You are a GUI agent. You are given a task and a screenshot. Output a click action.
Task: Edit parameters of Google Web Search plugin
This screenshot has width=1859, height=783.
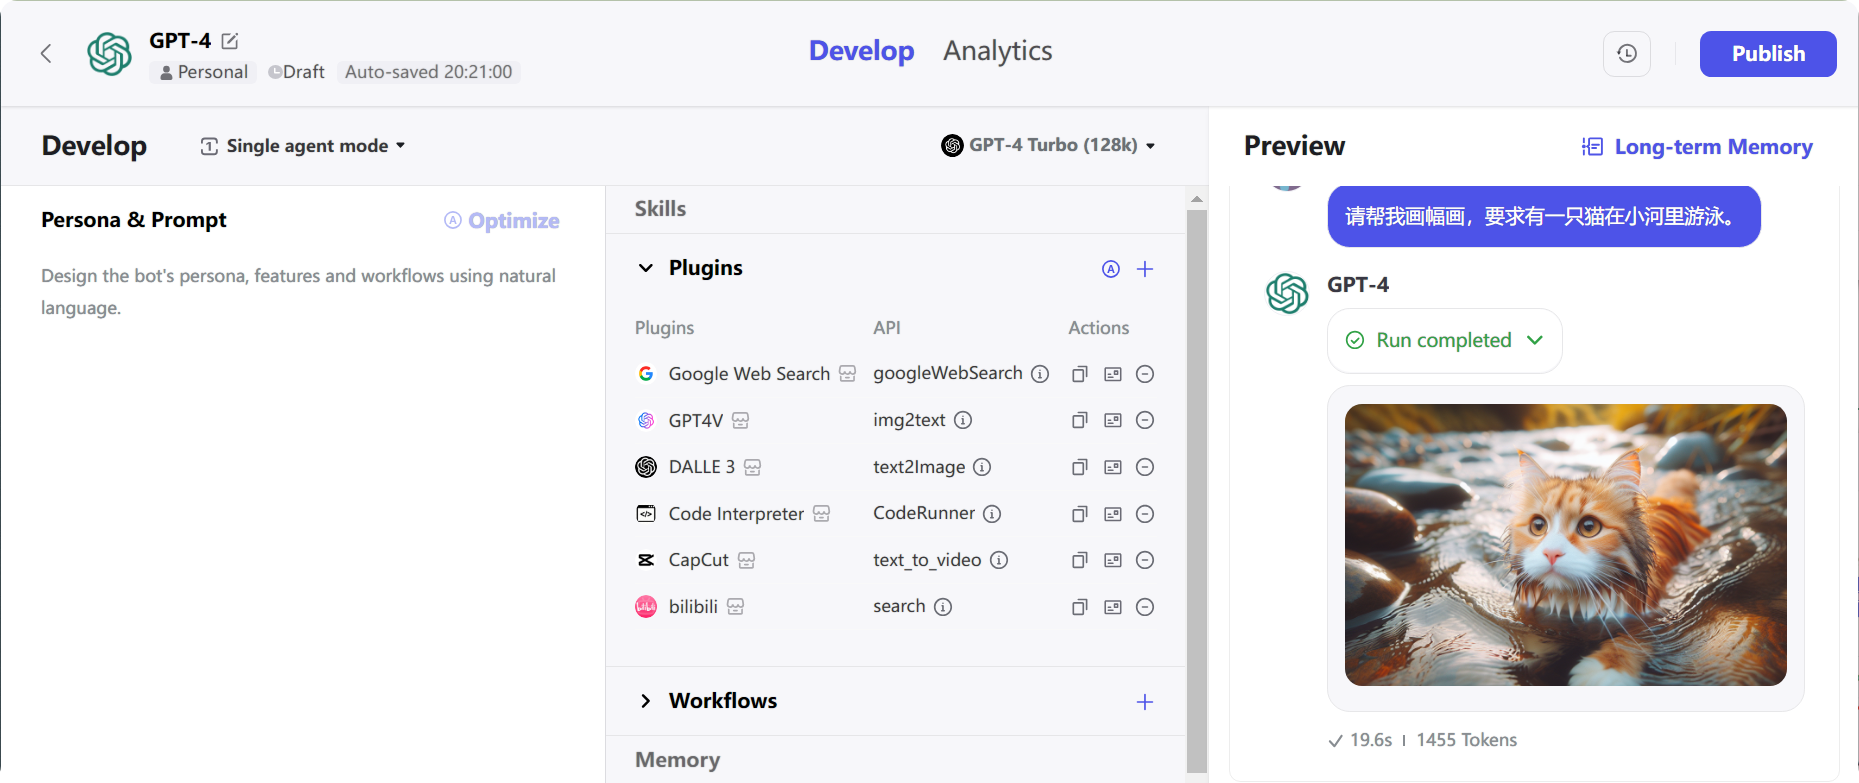click(1112, 374)
